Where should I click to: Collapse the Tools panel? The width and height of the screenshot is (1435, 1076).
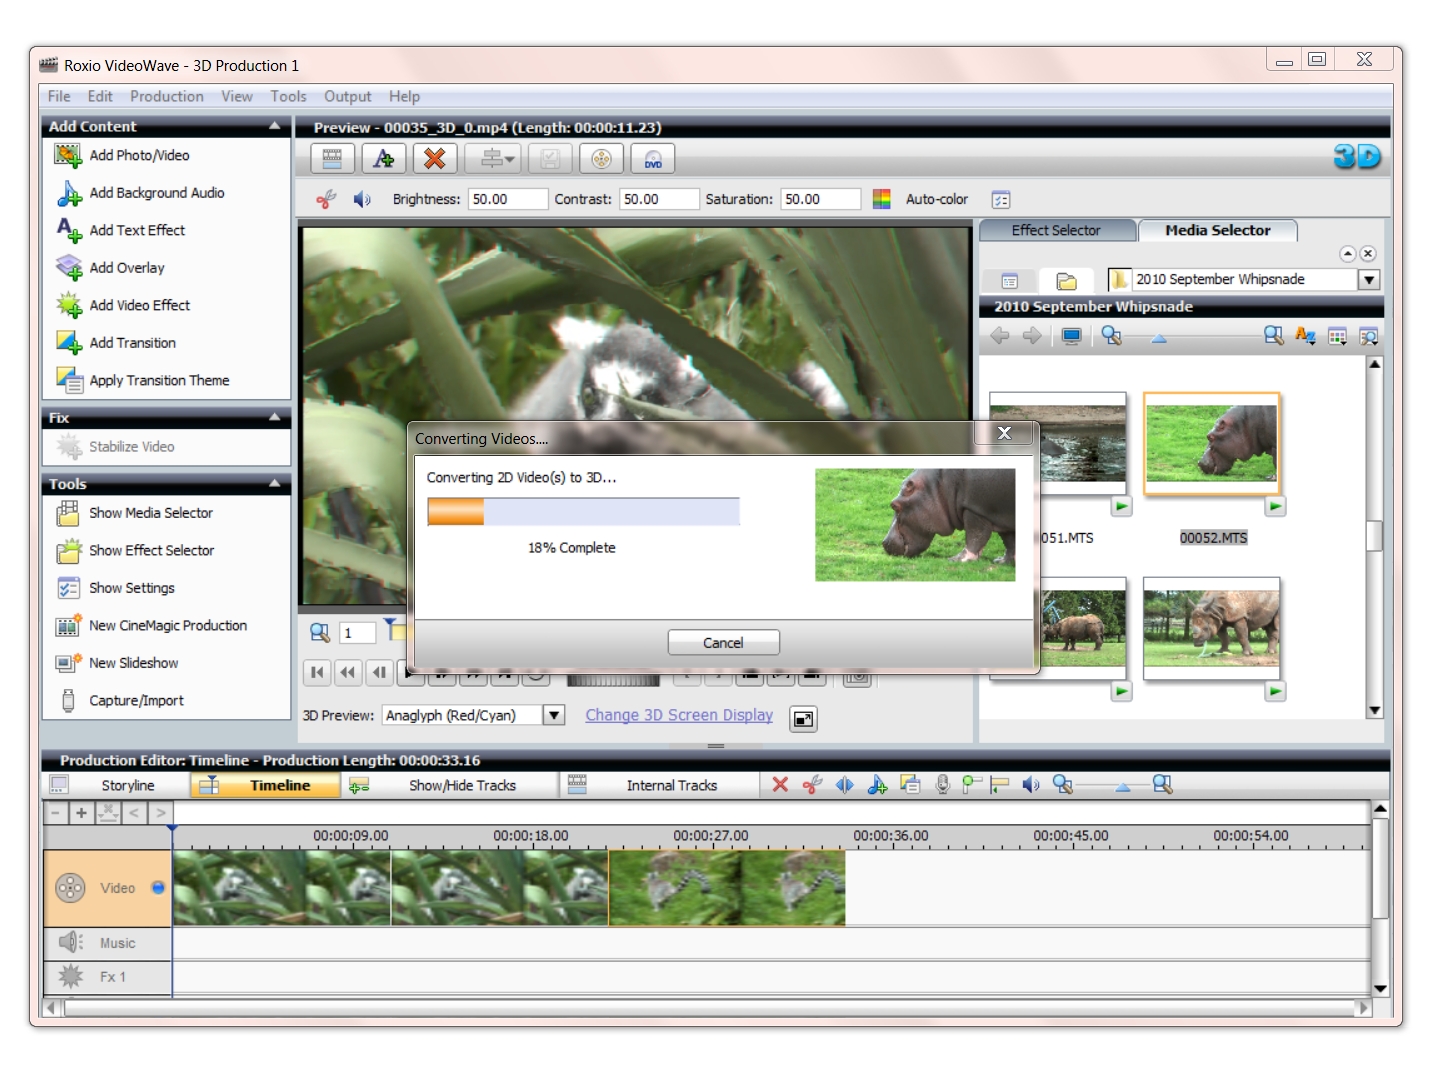tap(274, 484)
